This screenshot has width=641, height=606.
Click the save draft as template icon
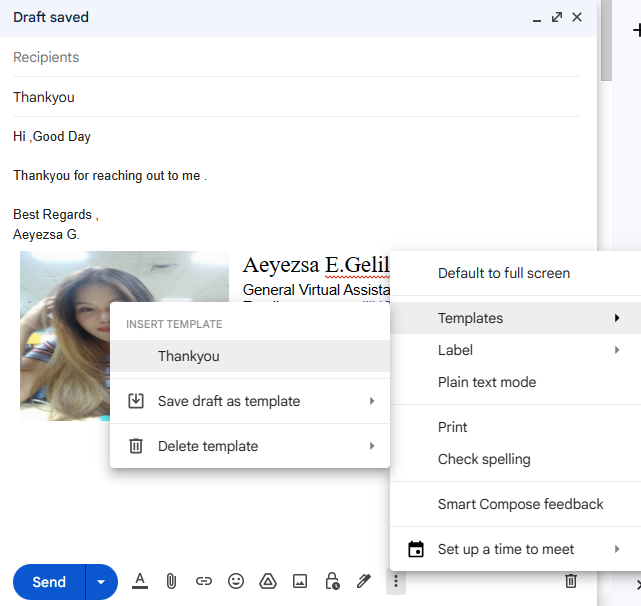pos(136,401)
